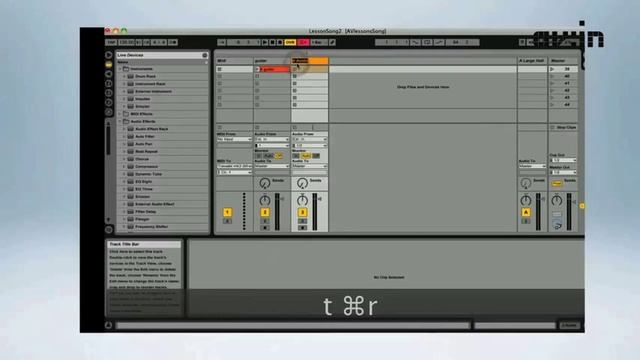The image size is (640, 360).
Task: Toggle the yellow OVR overdub button
Action: pyautogui.click(x=290, y=42)
